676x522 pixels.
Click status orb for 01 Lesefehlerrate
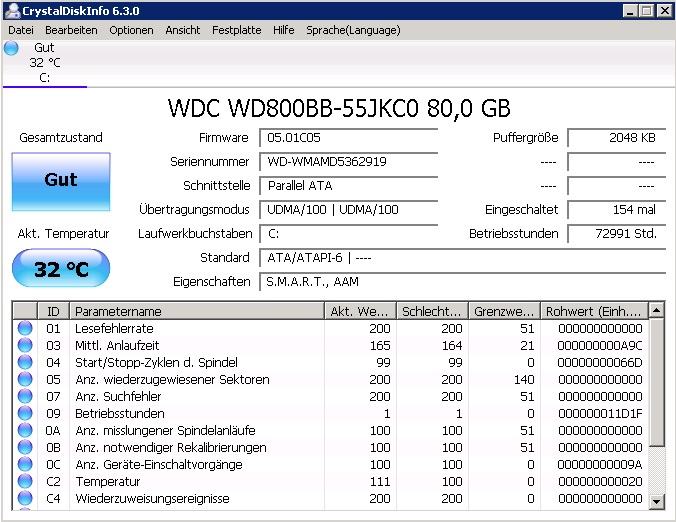25,328
